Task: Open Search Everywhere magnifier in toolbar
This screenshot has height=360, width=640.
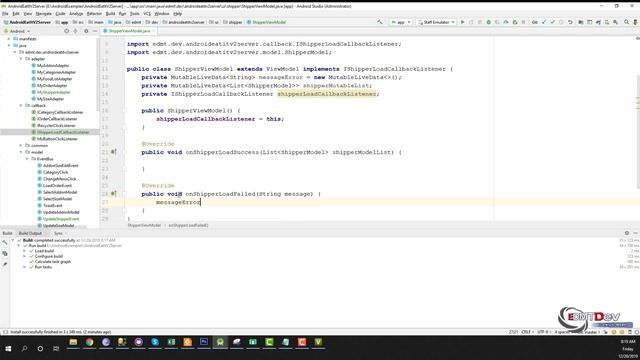Action: pyautogui.click(x=627, y=22)
